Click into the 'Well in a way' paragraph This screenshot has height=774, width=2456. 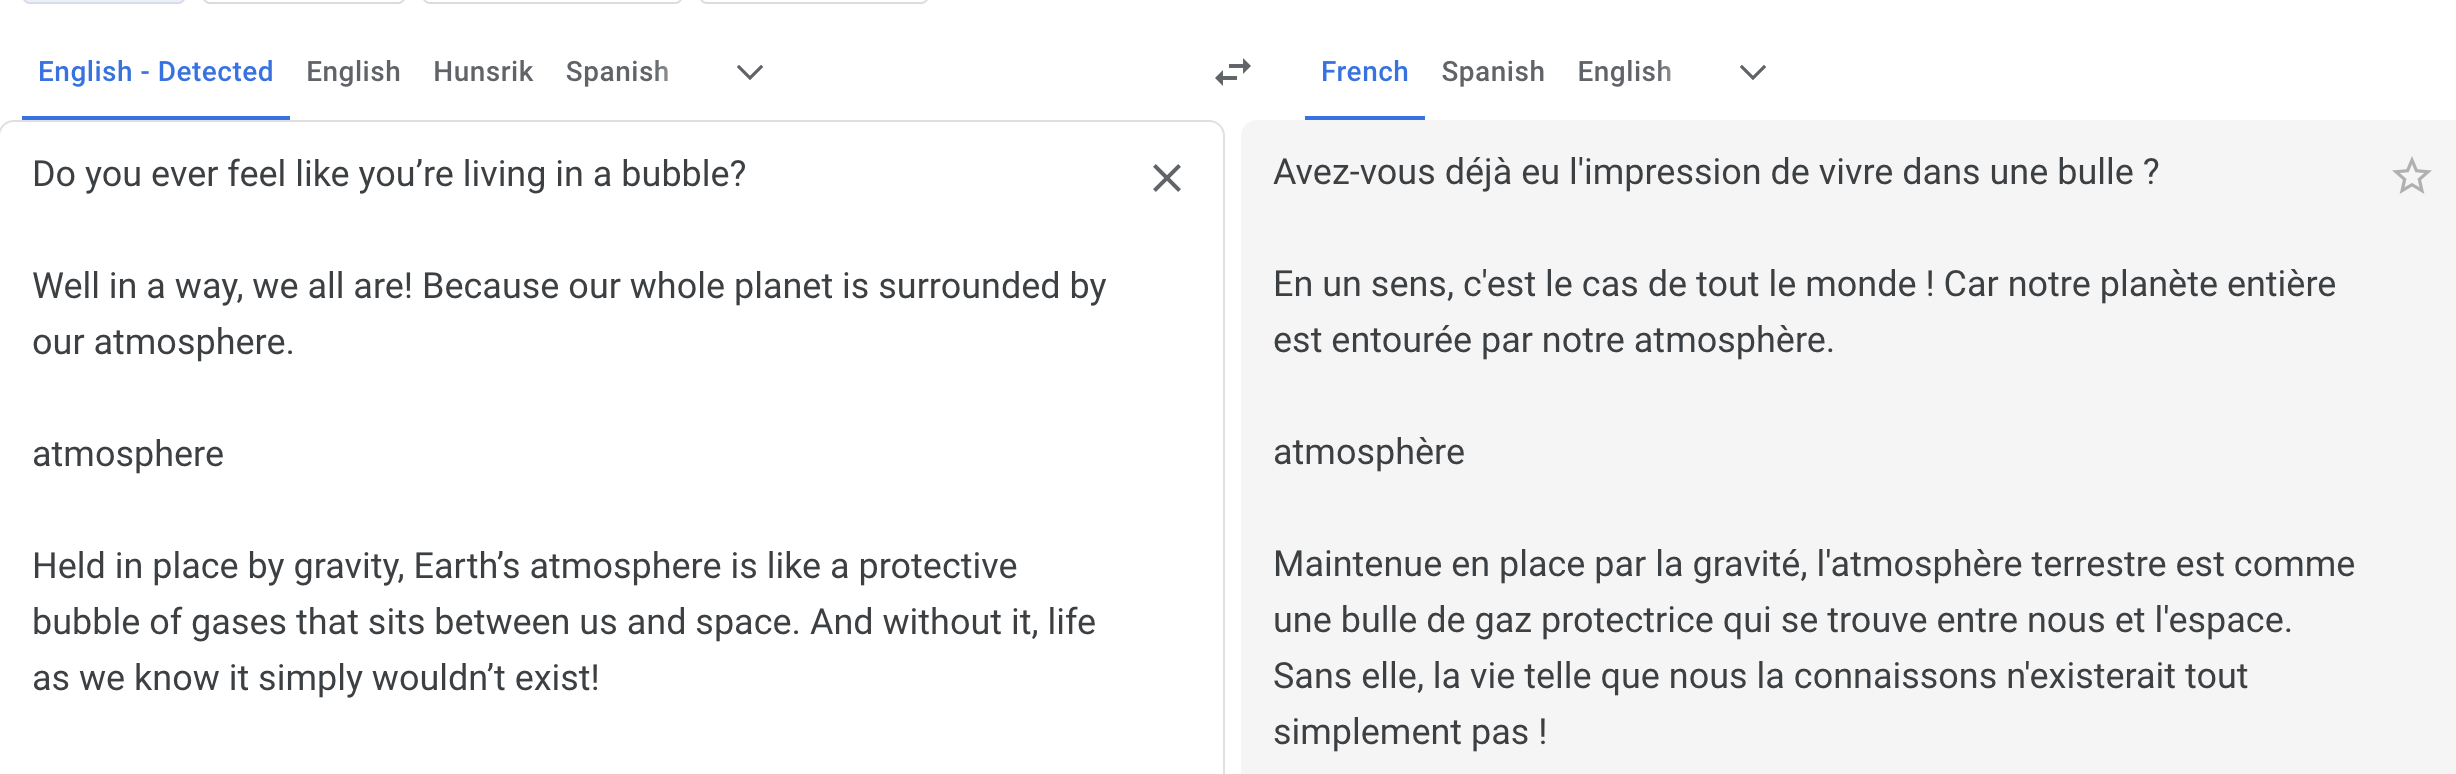point(569,314)
